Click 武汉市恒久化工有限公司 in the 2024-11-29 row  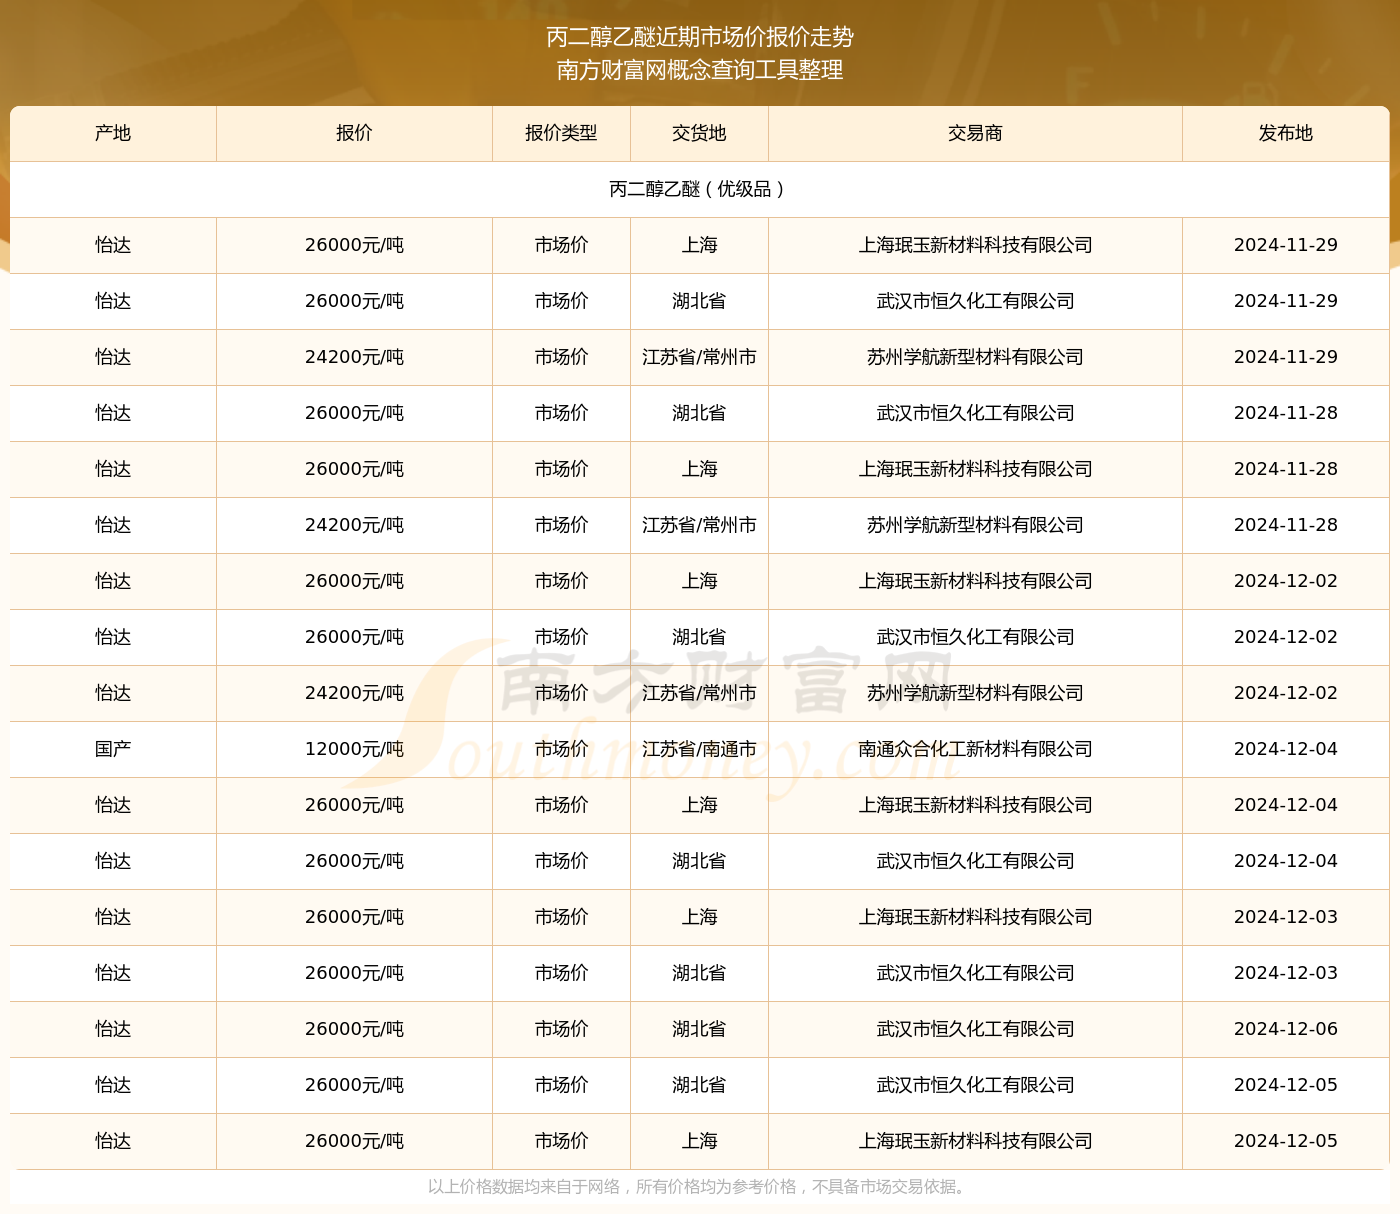pos(975,301)
